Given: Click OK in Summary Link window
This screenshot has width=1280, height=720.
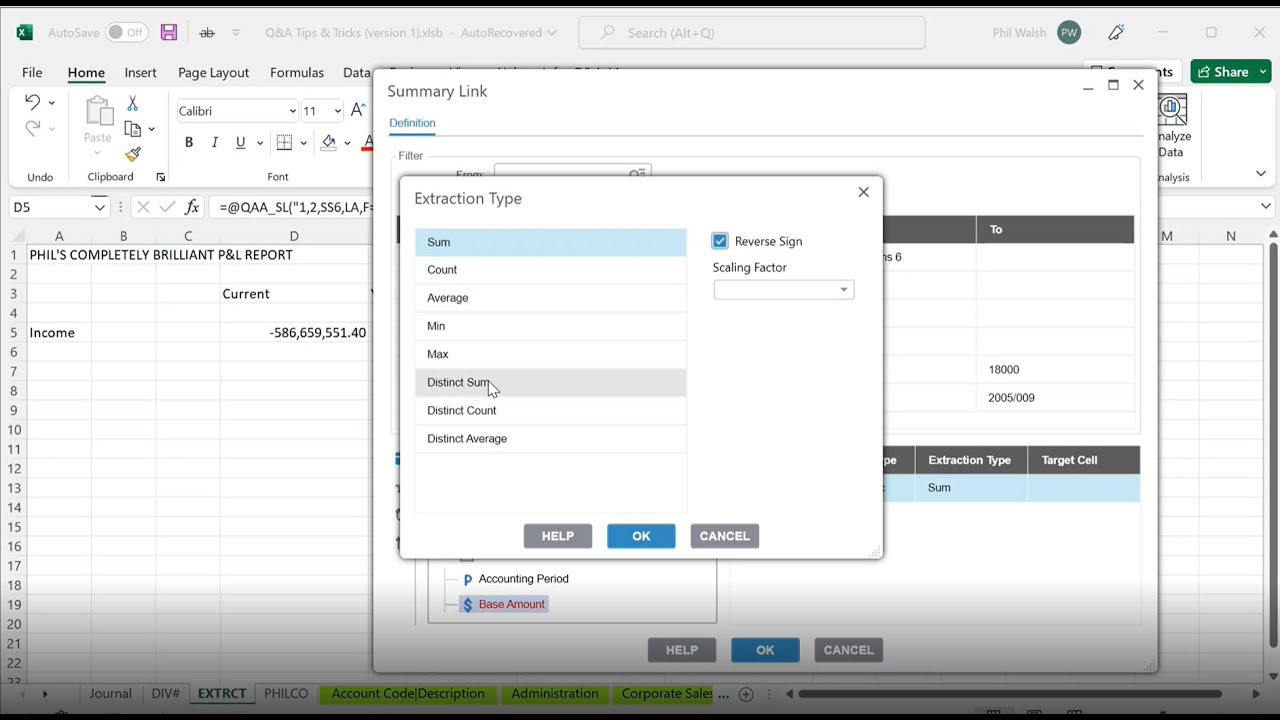Looking at the screenshot, I should (765, 650).
